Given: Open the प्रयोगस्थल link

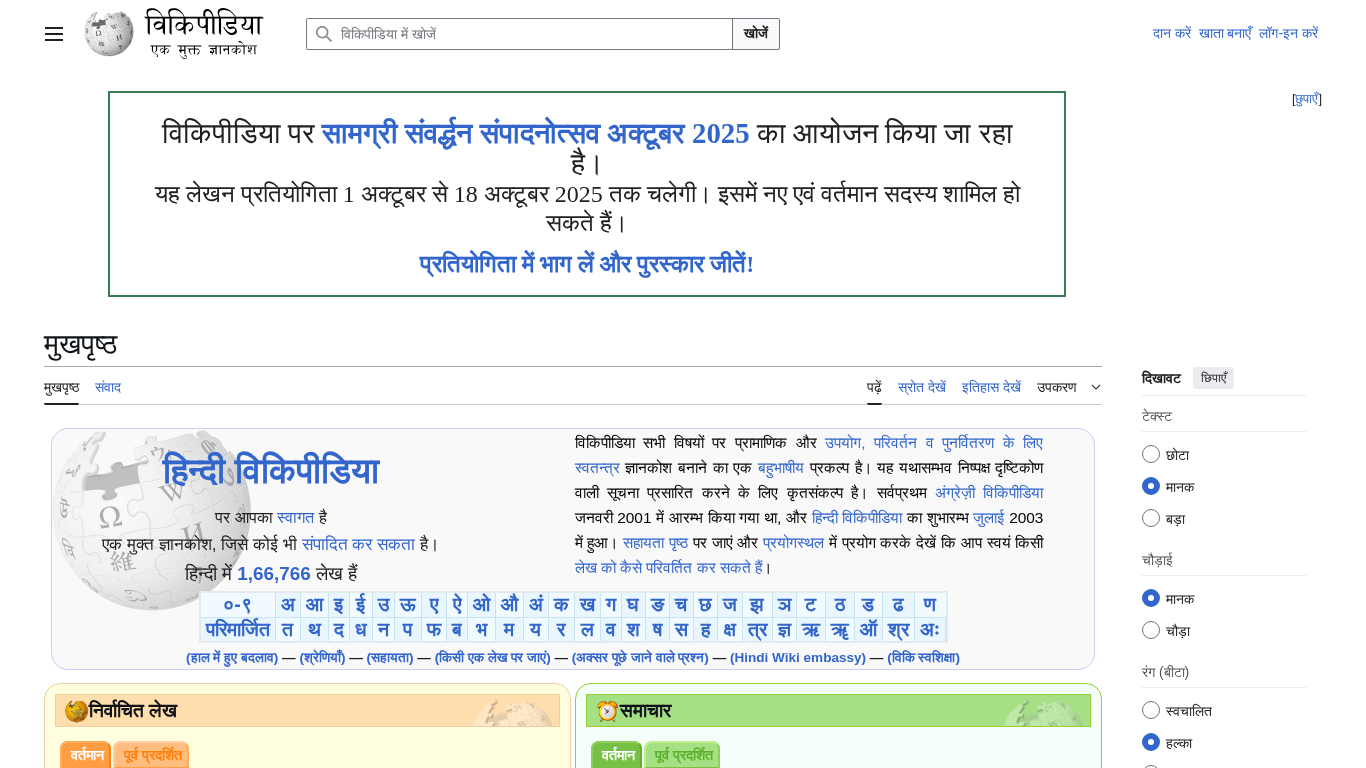Looking at the screenshot, I should [x=793, y=543].
